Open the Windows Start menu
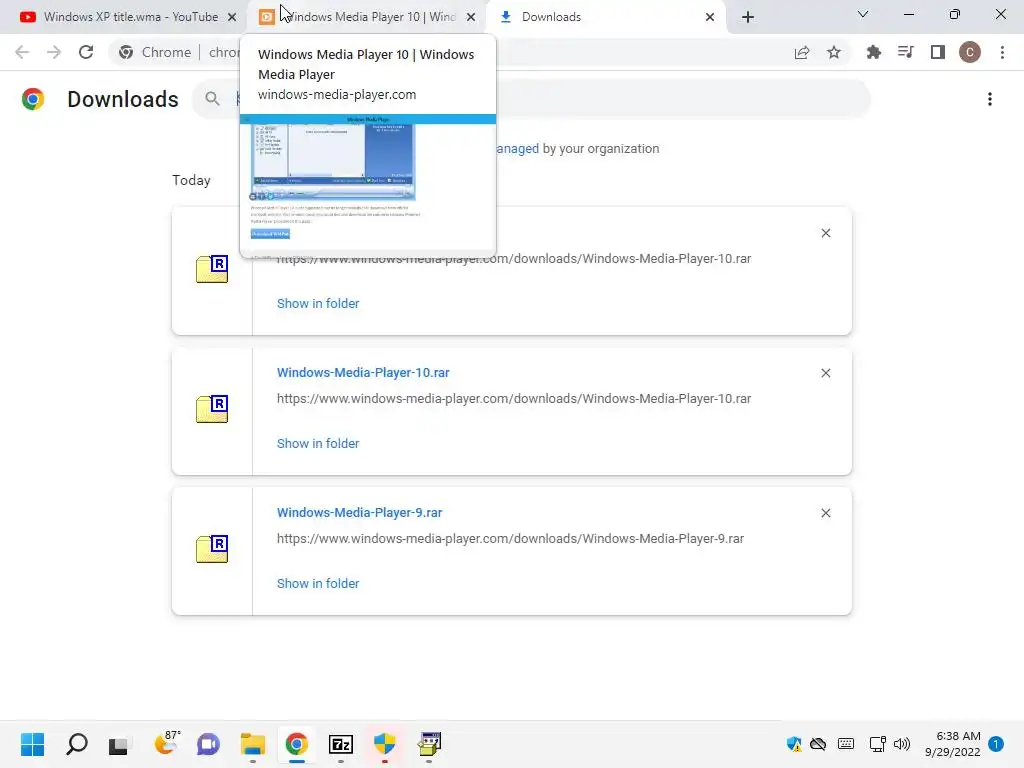 (33, 744)
